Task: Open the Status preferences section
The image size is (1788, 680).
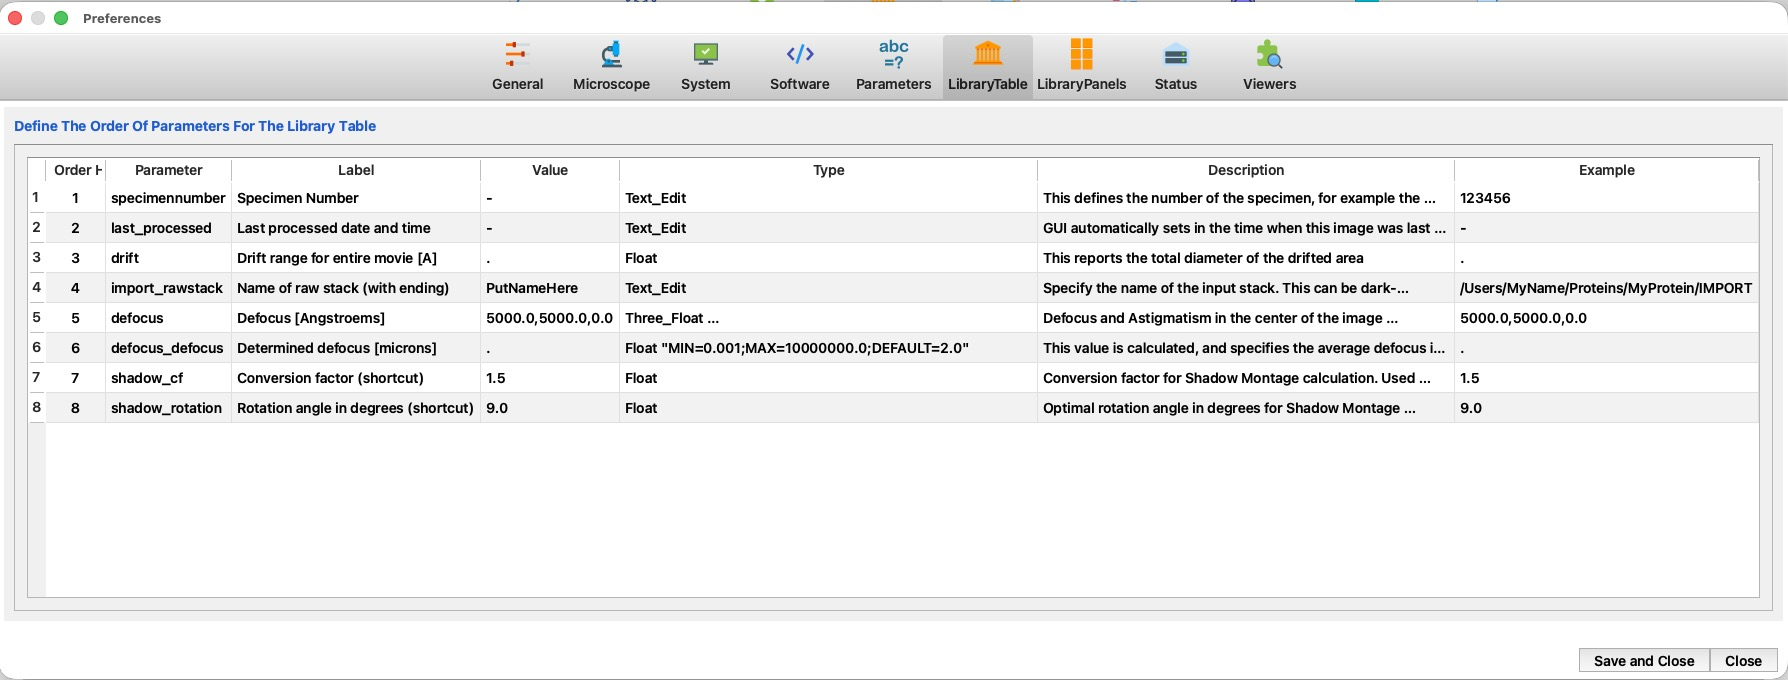Action: click(1175, 66)
